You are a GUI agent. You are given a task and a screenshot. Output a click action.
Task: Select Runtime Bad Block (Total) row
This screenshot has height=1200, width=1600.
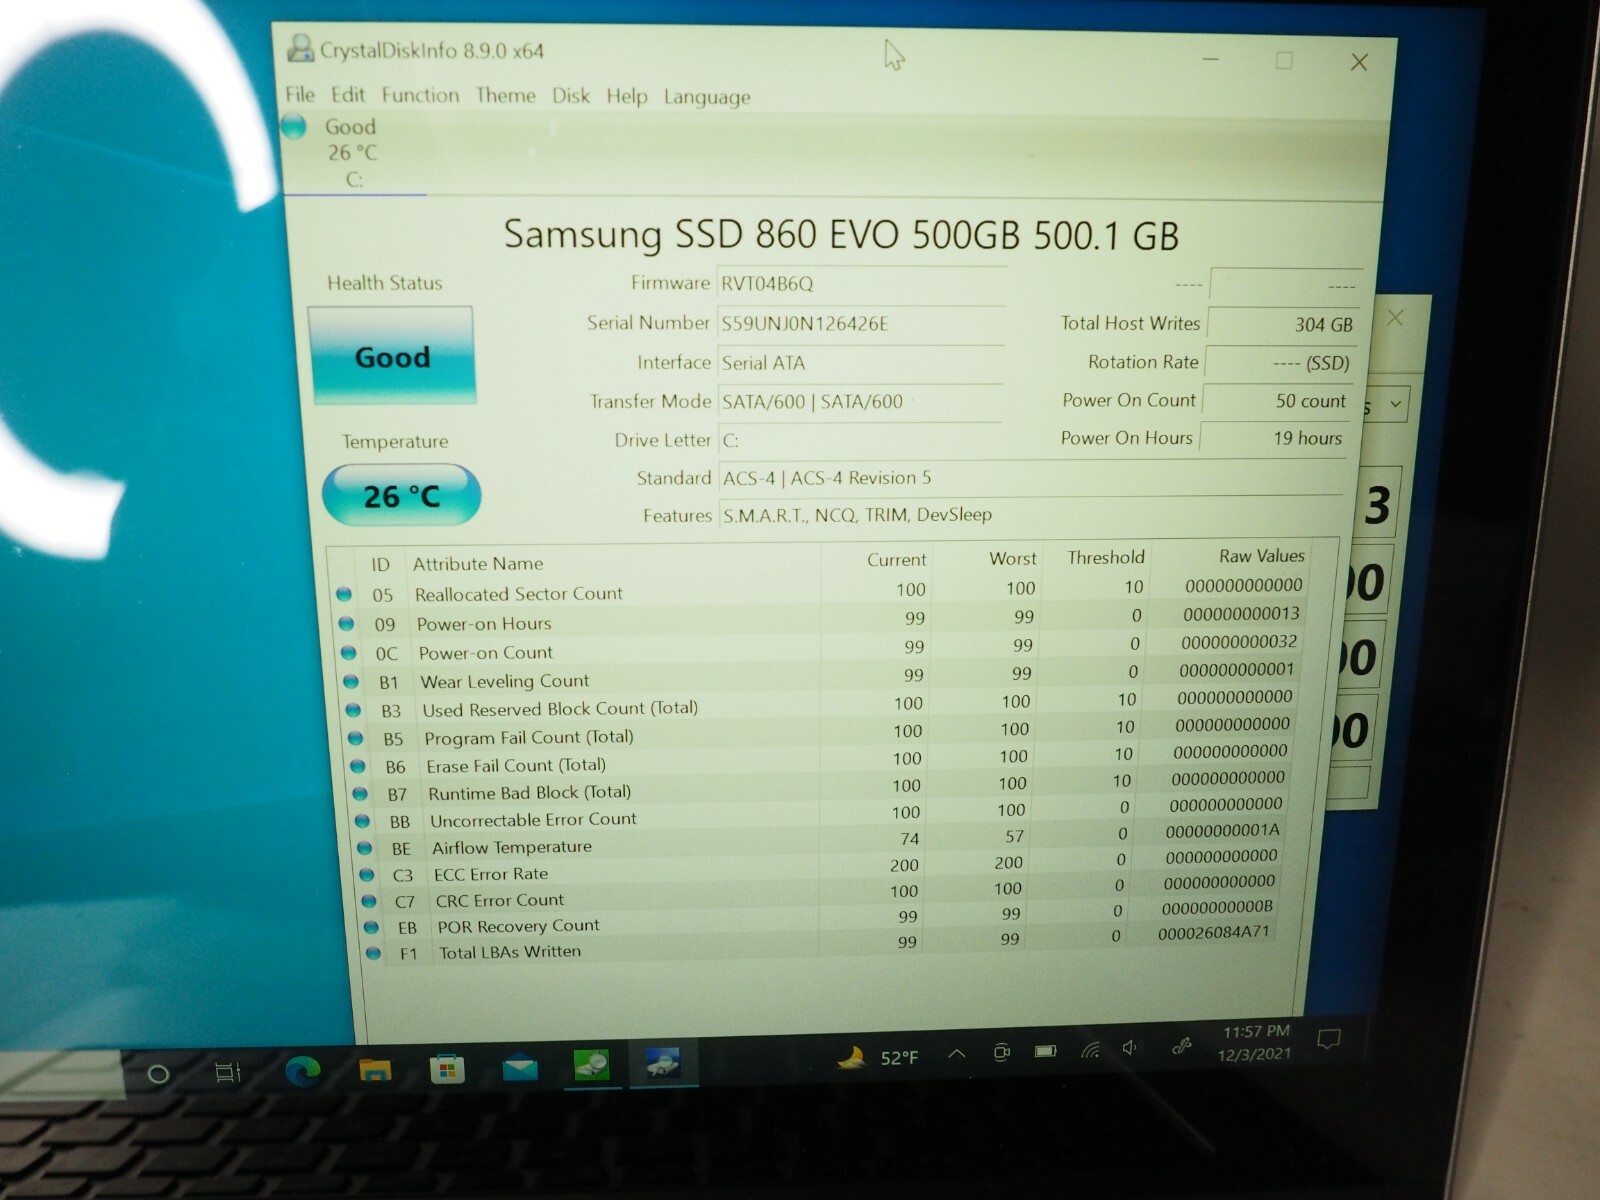(x=821, y=787)
